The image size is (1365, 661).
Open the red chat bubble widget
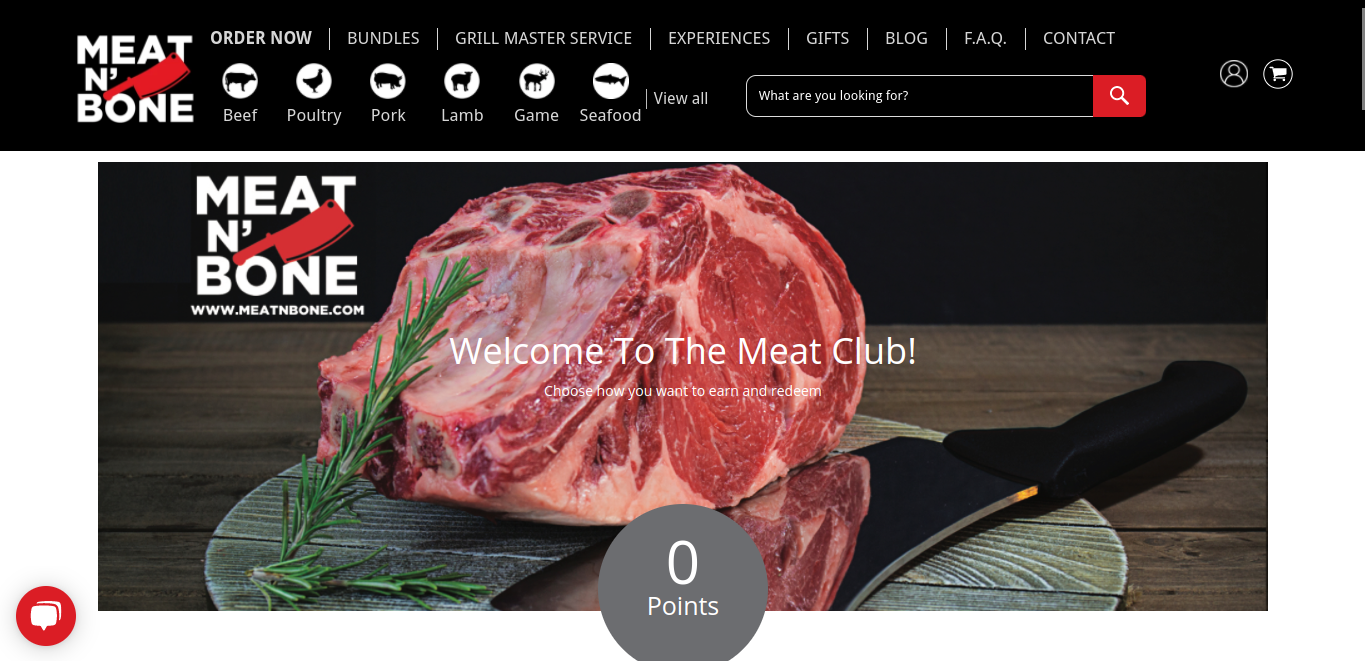pos(46,615)
